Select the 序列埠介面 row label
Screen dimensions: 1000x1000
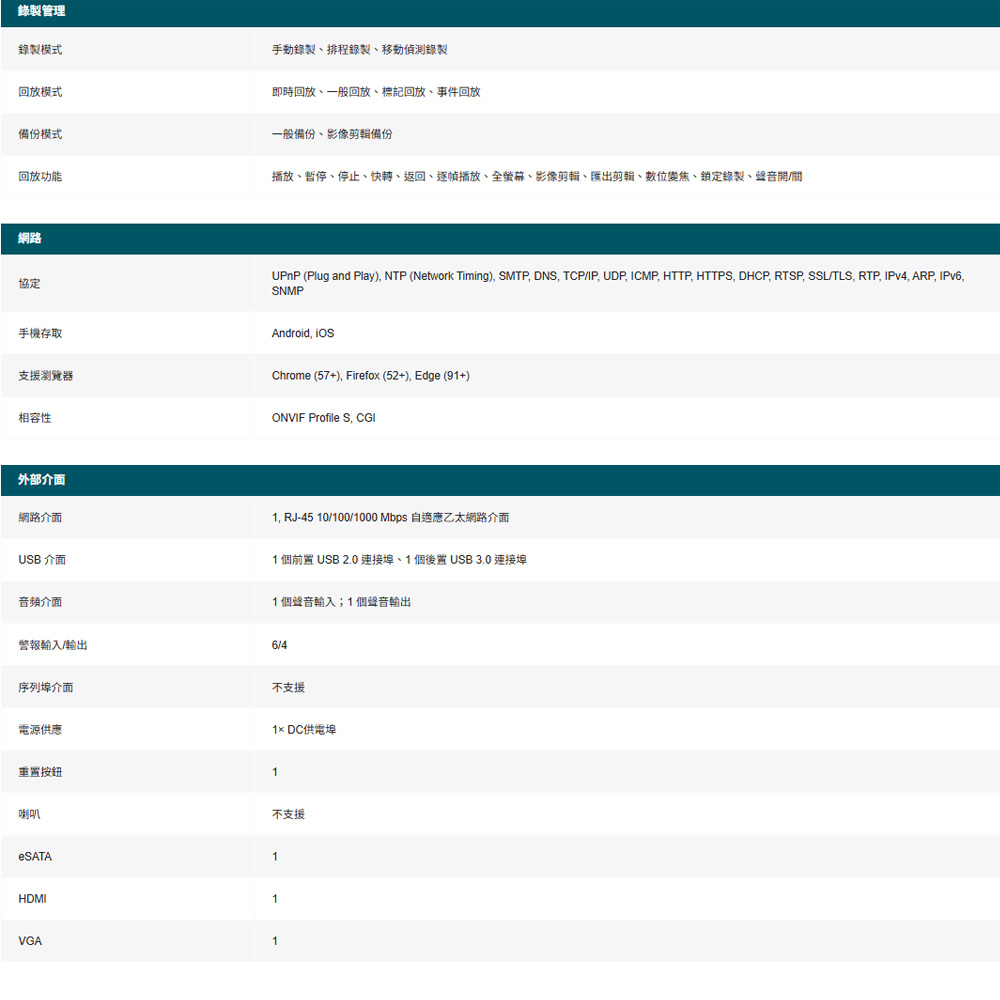point(45,688)
